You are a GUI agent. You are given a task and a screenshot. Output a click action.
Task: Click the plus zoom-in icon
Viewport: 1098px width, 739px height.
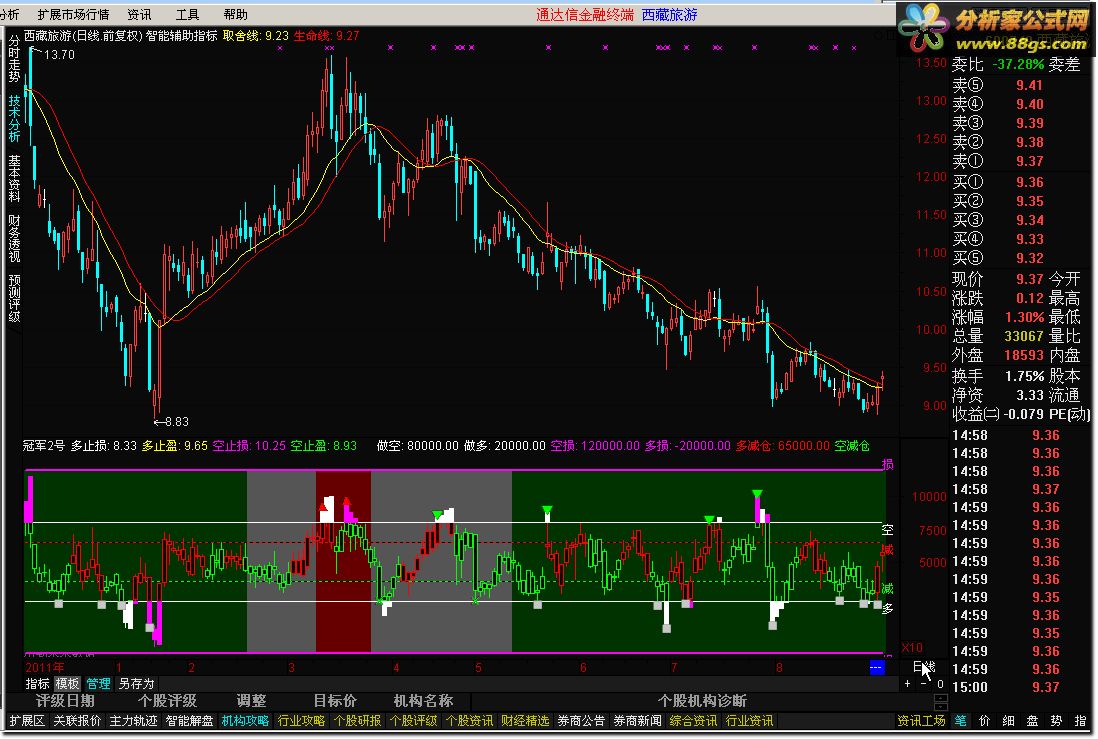[x=908, y=684]
